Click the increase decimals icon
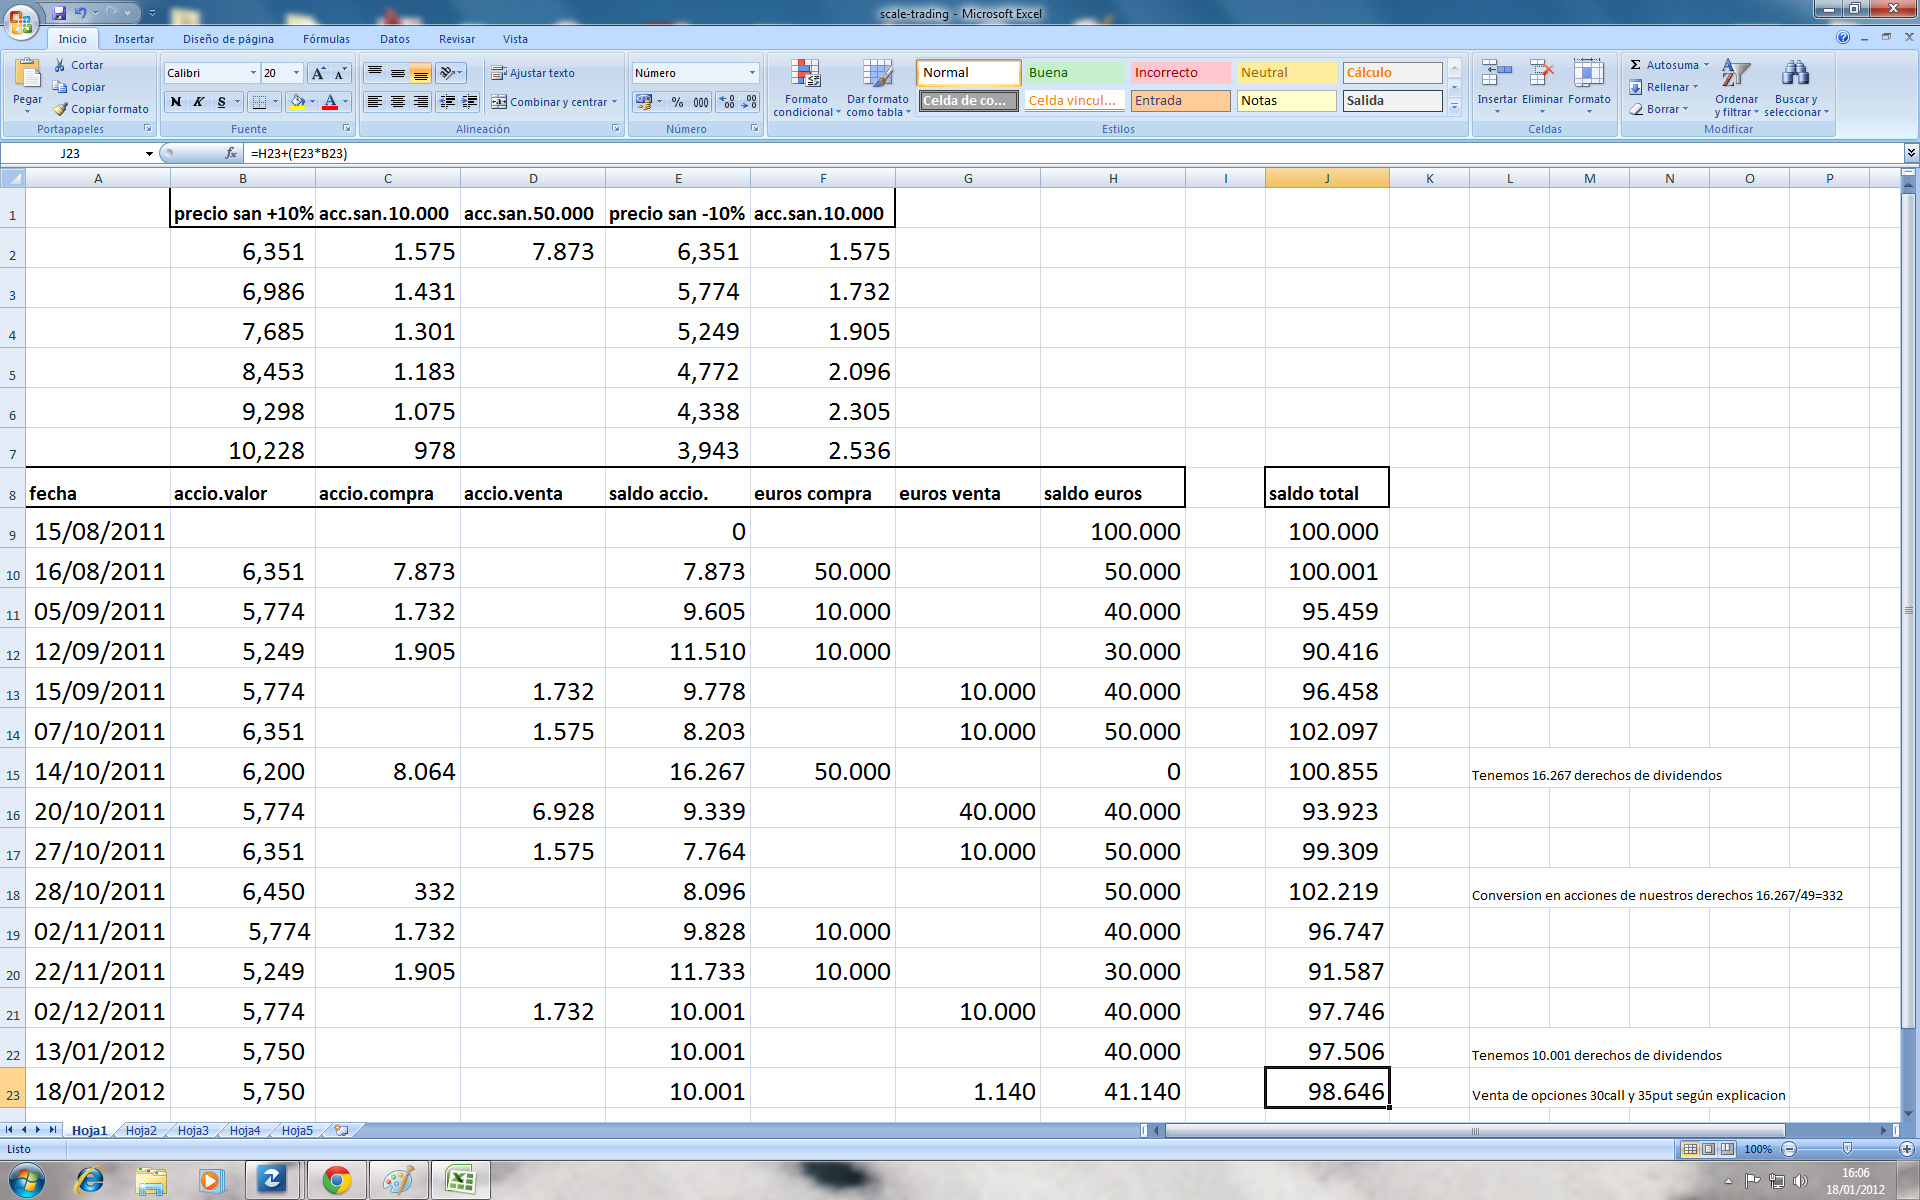1920x1200 pixels. point(727,102)
